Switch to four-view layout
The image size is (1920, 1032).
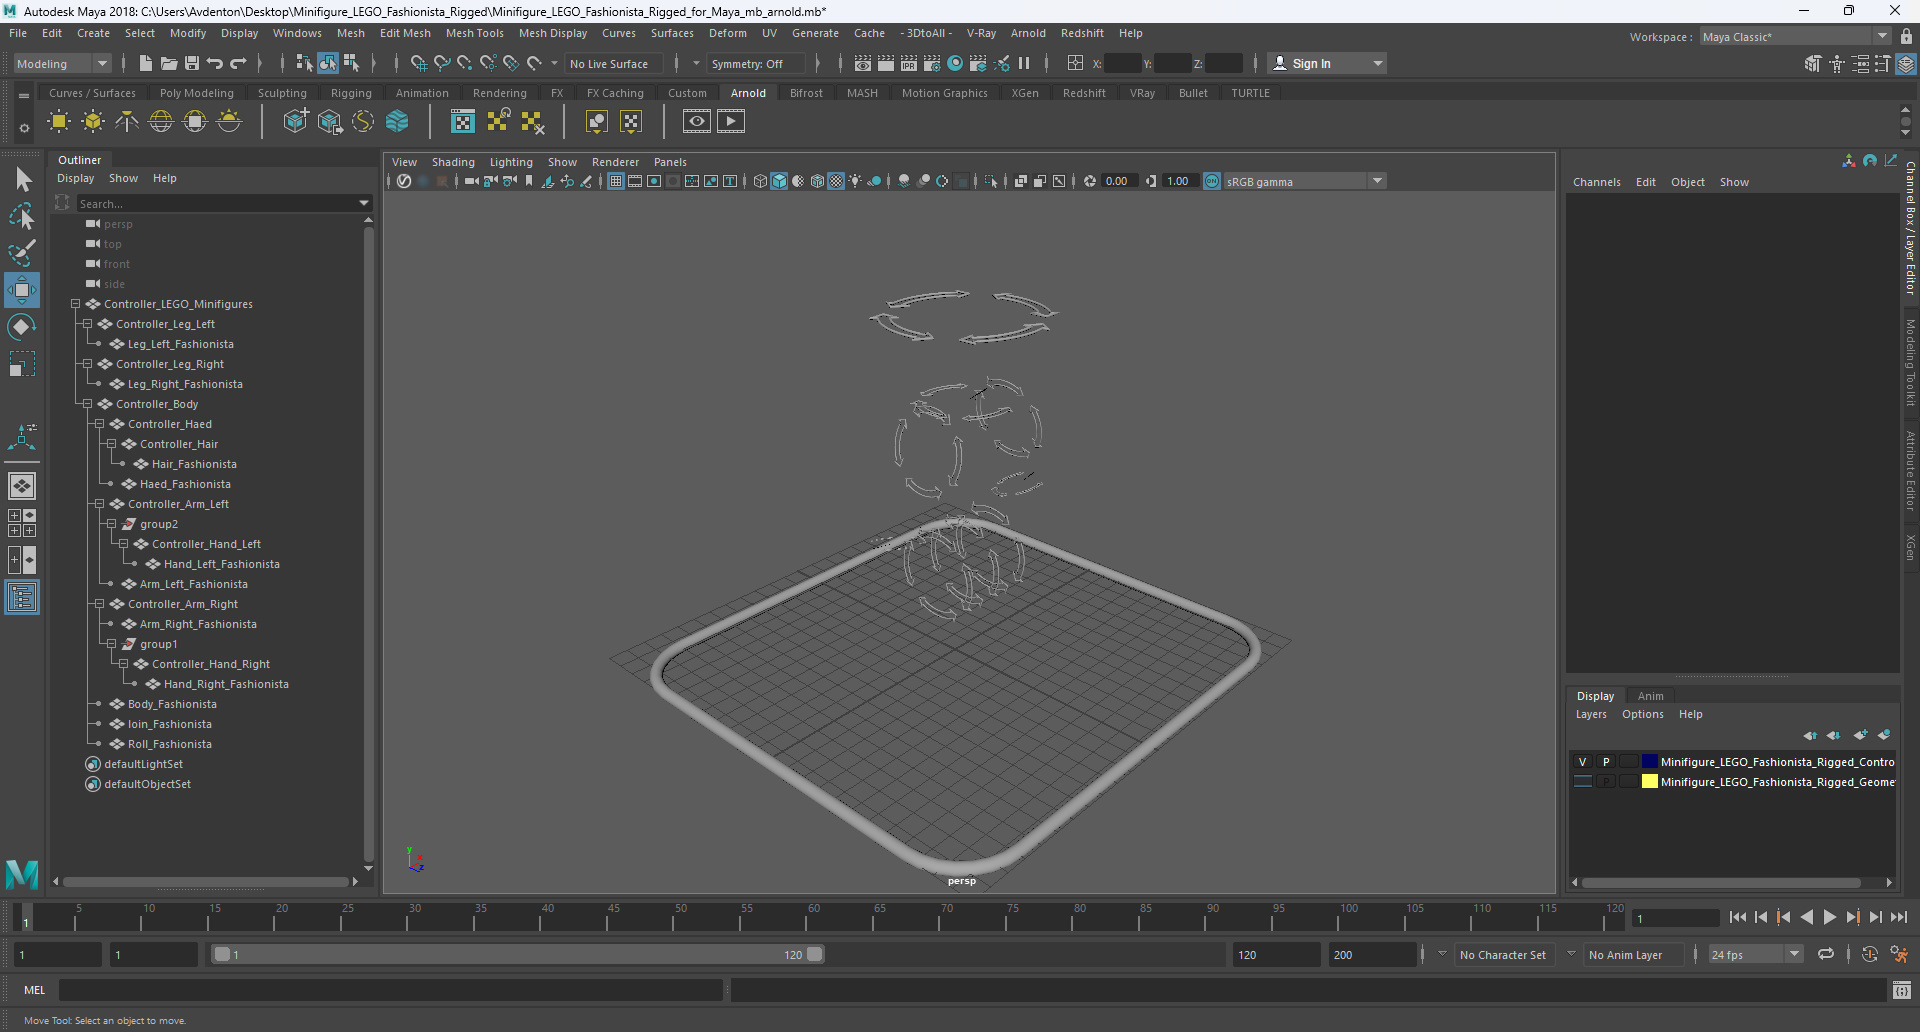coord(22,523)
